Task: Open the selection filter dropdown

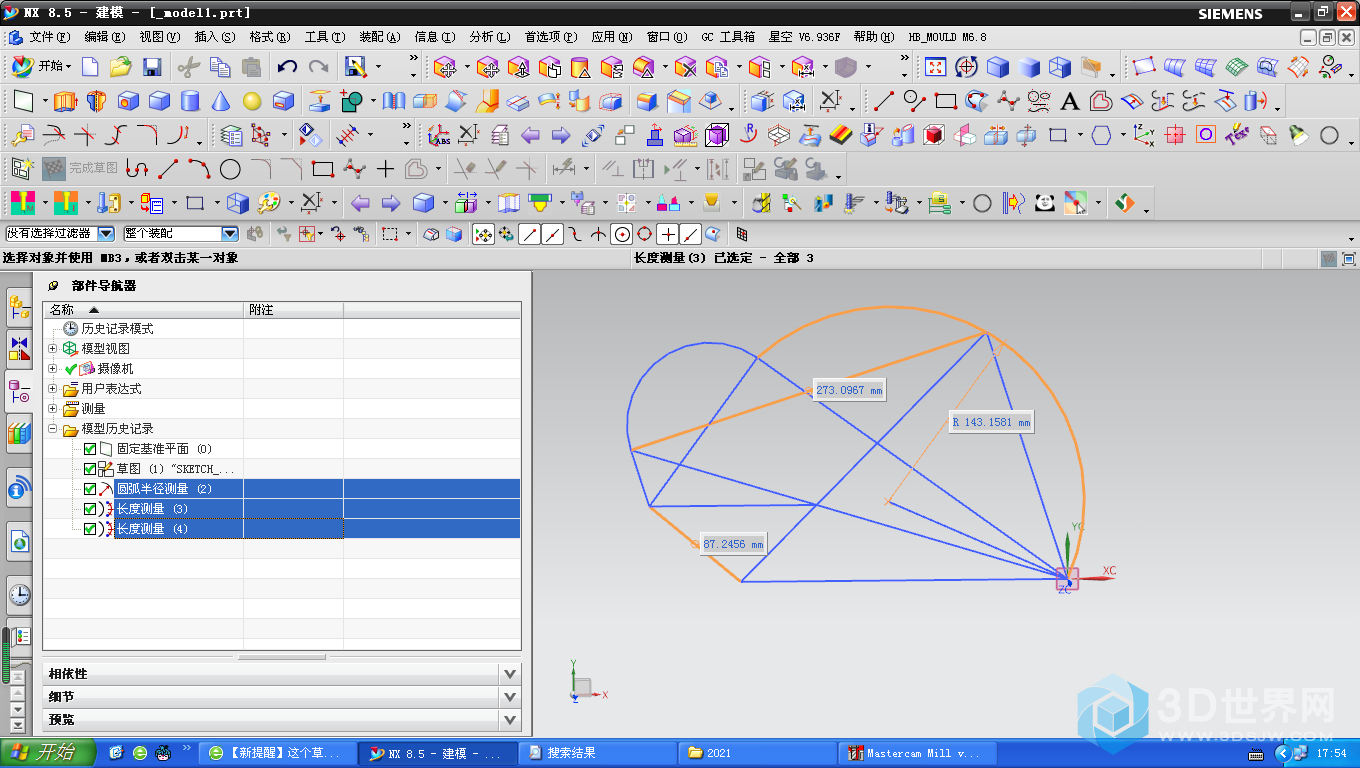Action: click(x=105, y=233)
